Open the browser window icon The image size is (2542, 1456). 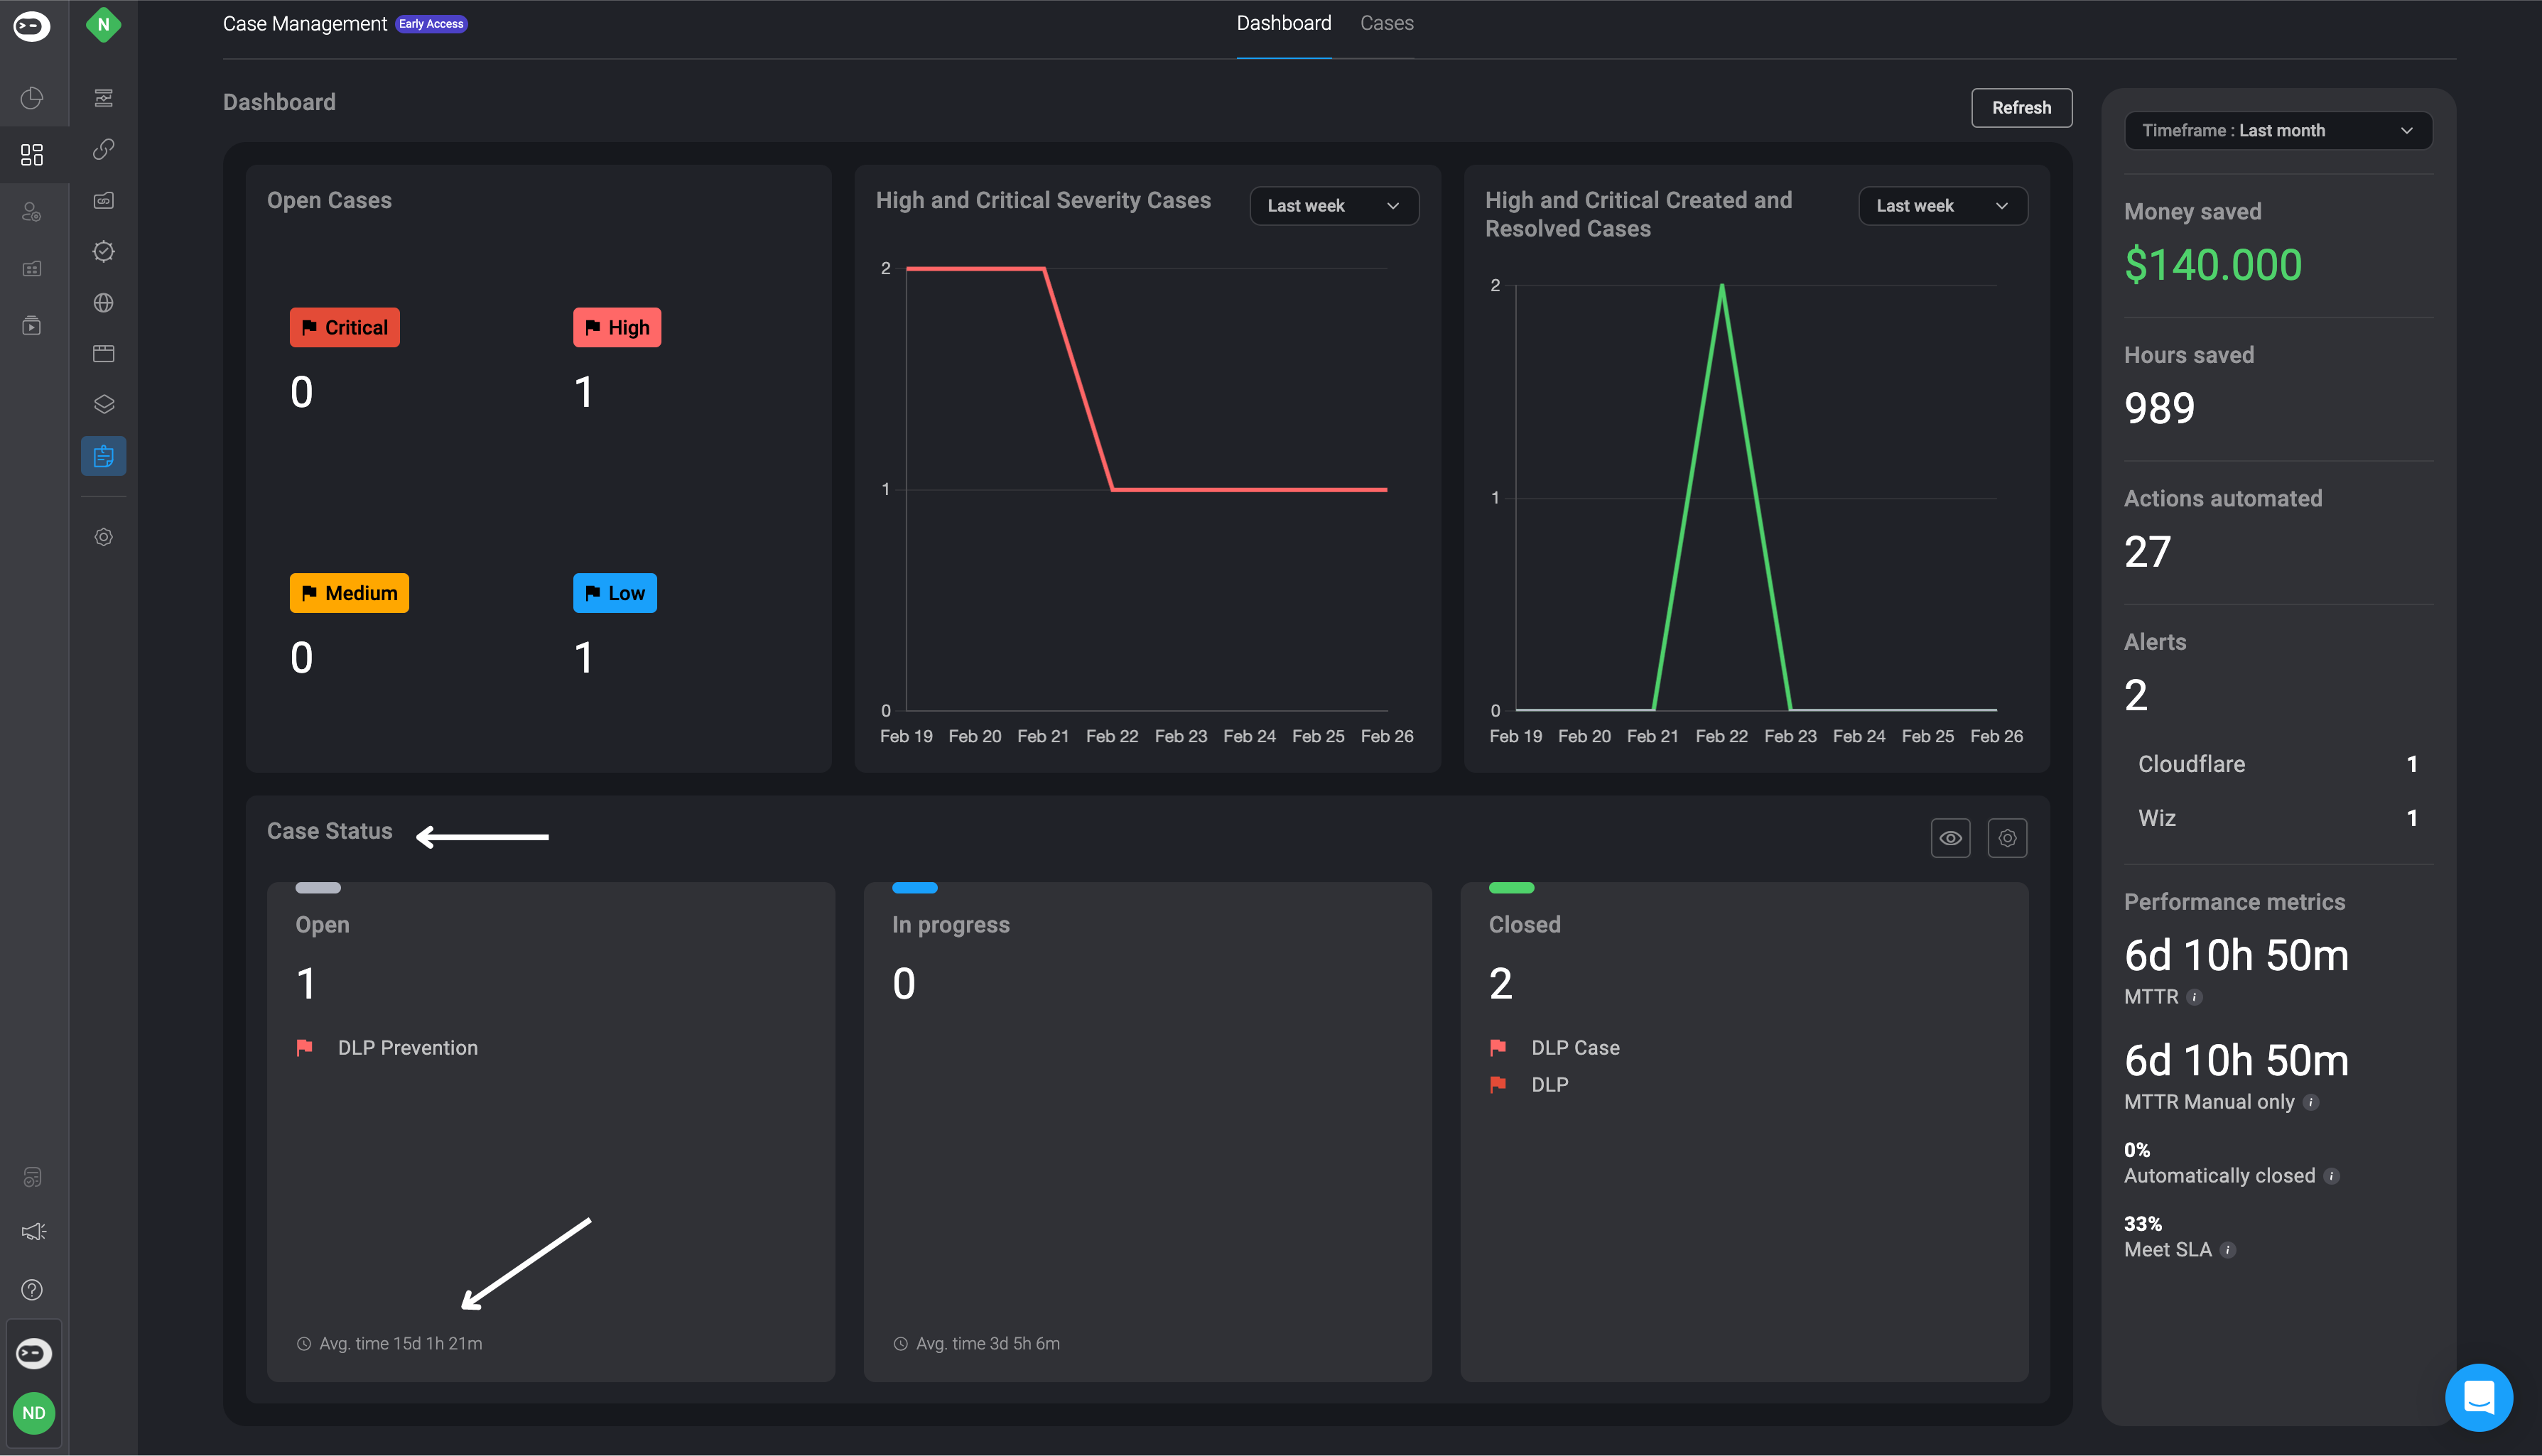[103, 353]
